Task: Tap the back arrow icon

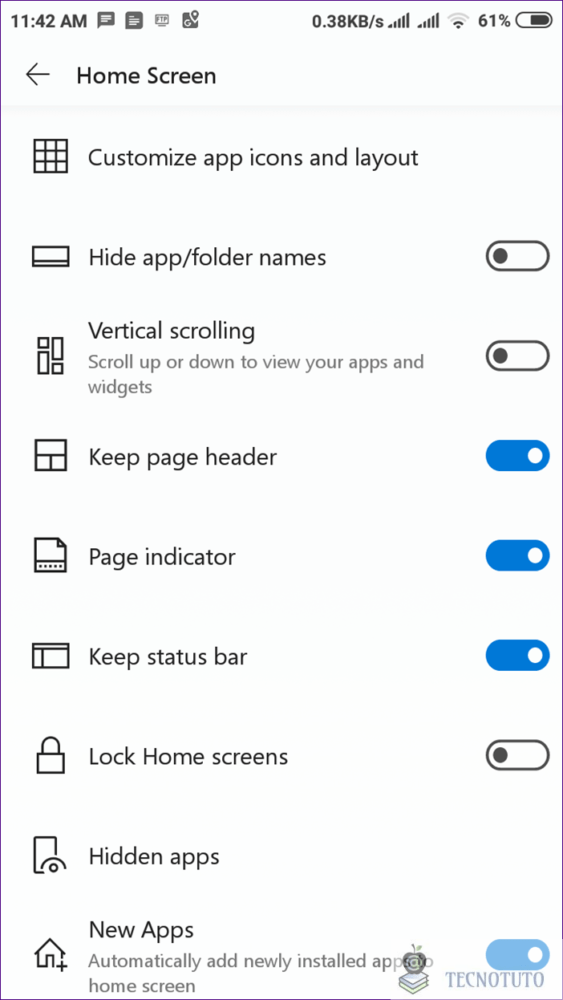Action: [x=38, y=75]
